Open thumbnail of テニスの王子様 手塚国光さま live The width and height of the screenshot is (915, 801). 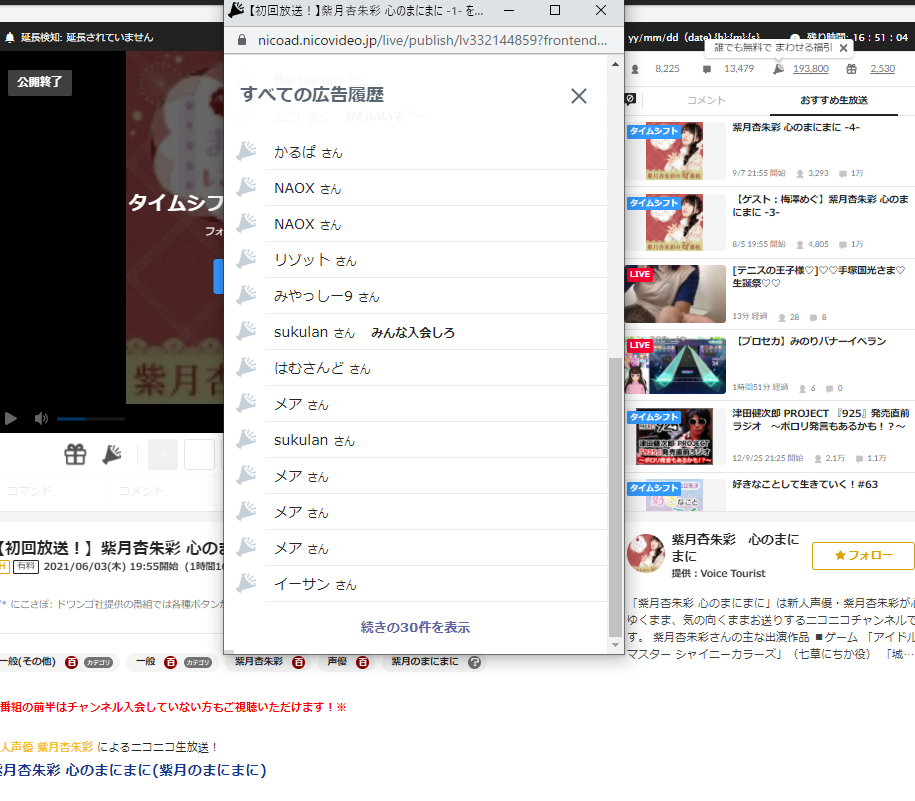click(675, 293)
